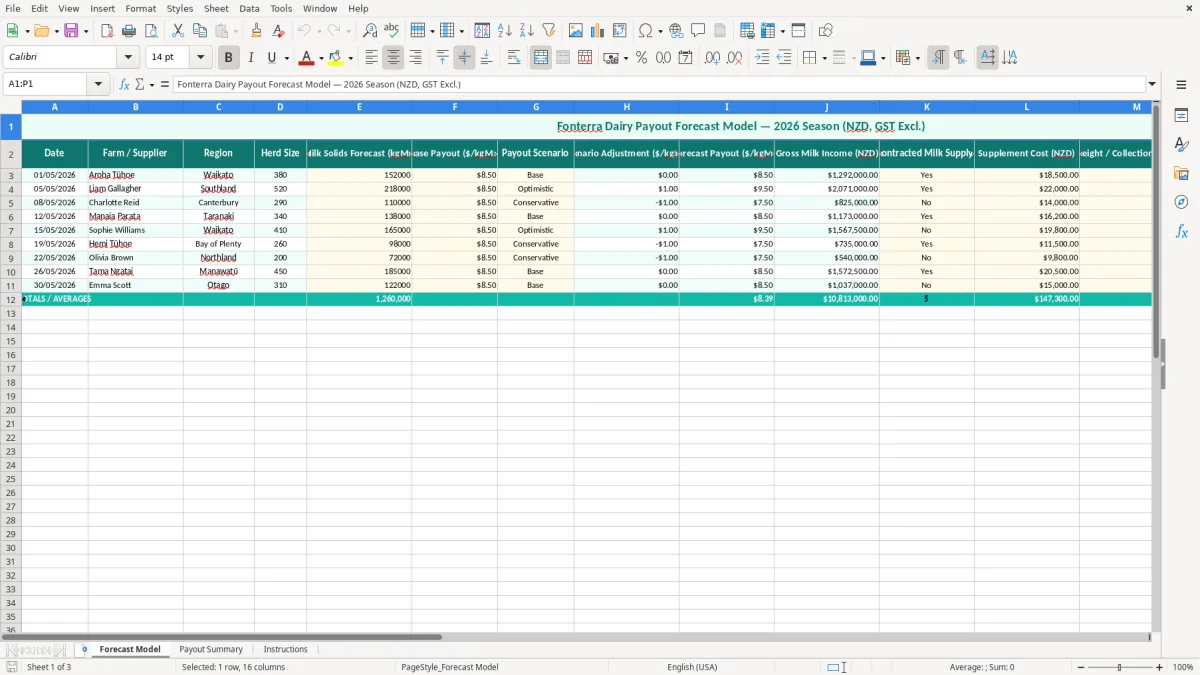Click the Cut scissors icon
Viewport: 1200px width, 675px height.
tap(178, 31)
